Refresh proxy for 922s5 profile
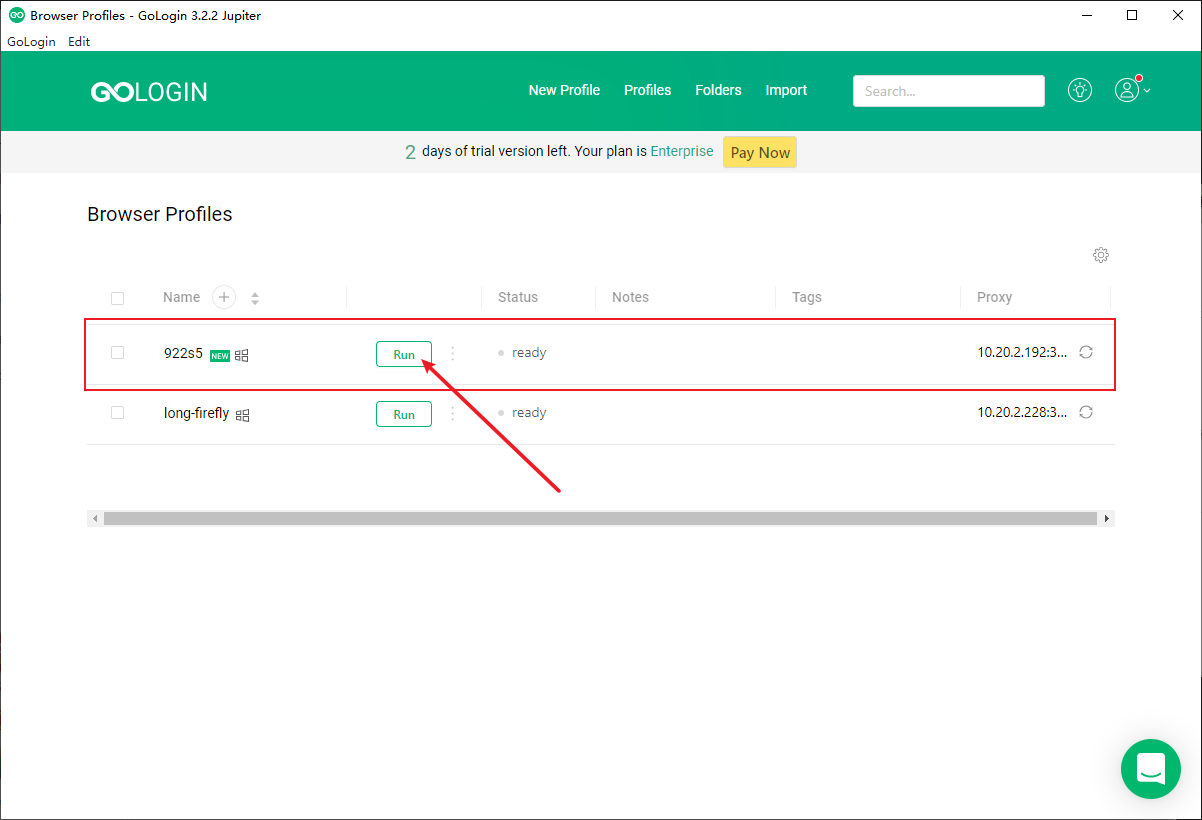 point(1086,352)
